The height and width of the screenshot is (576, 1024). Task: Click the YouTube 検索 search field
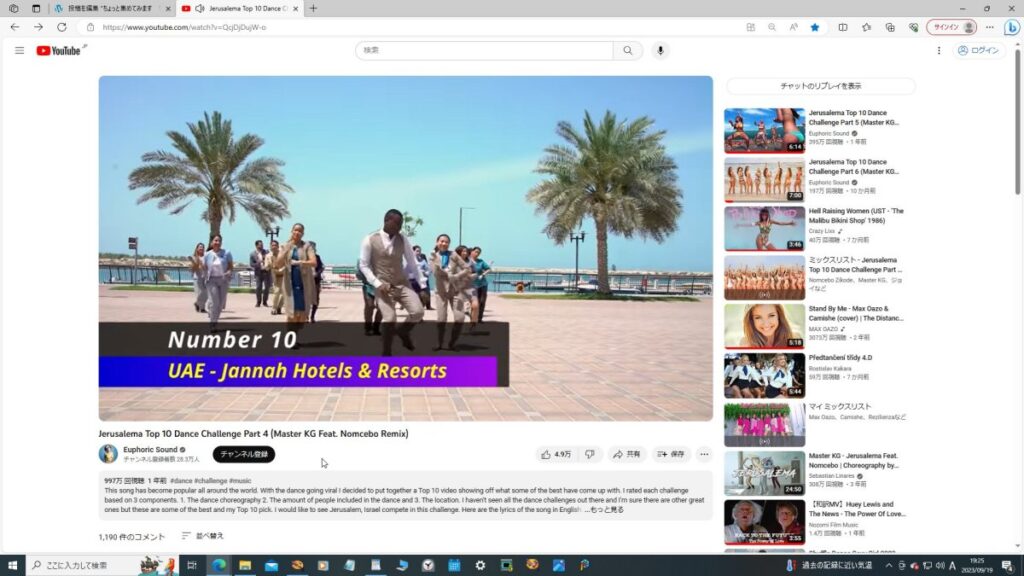click(x=484, y=50)
